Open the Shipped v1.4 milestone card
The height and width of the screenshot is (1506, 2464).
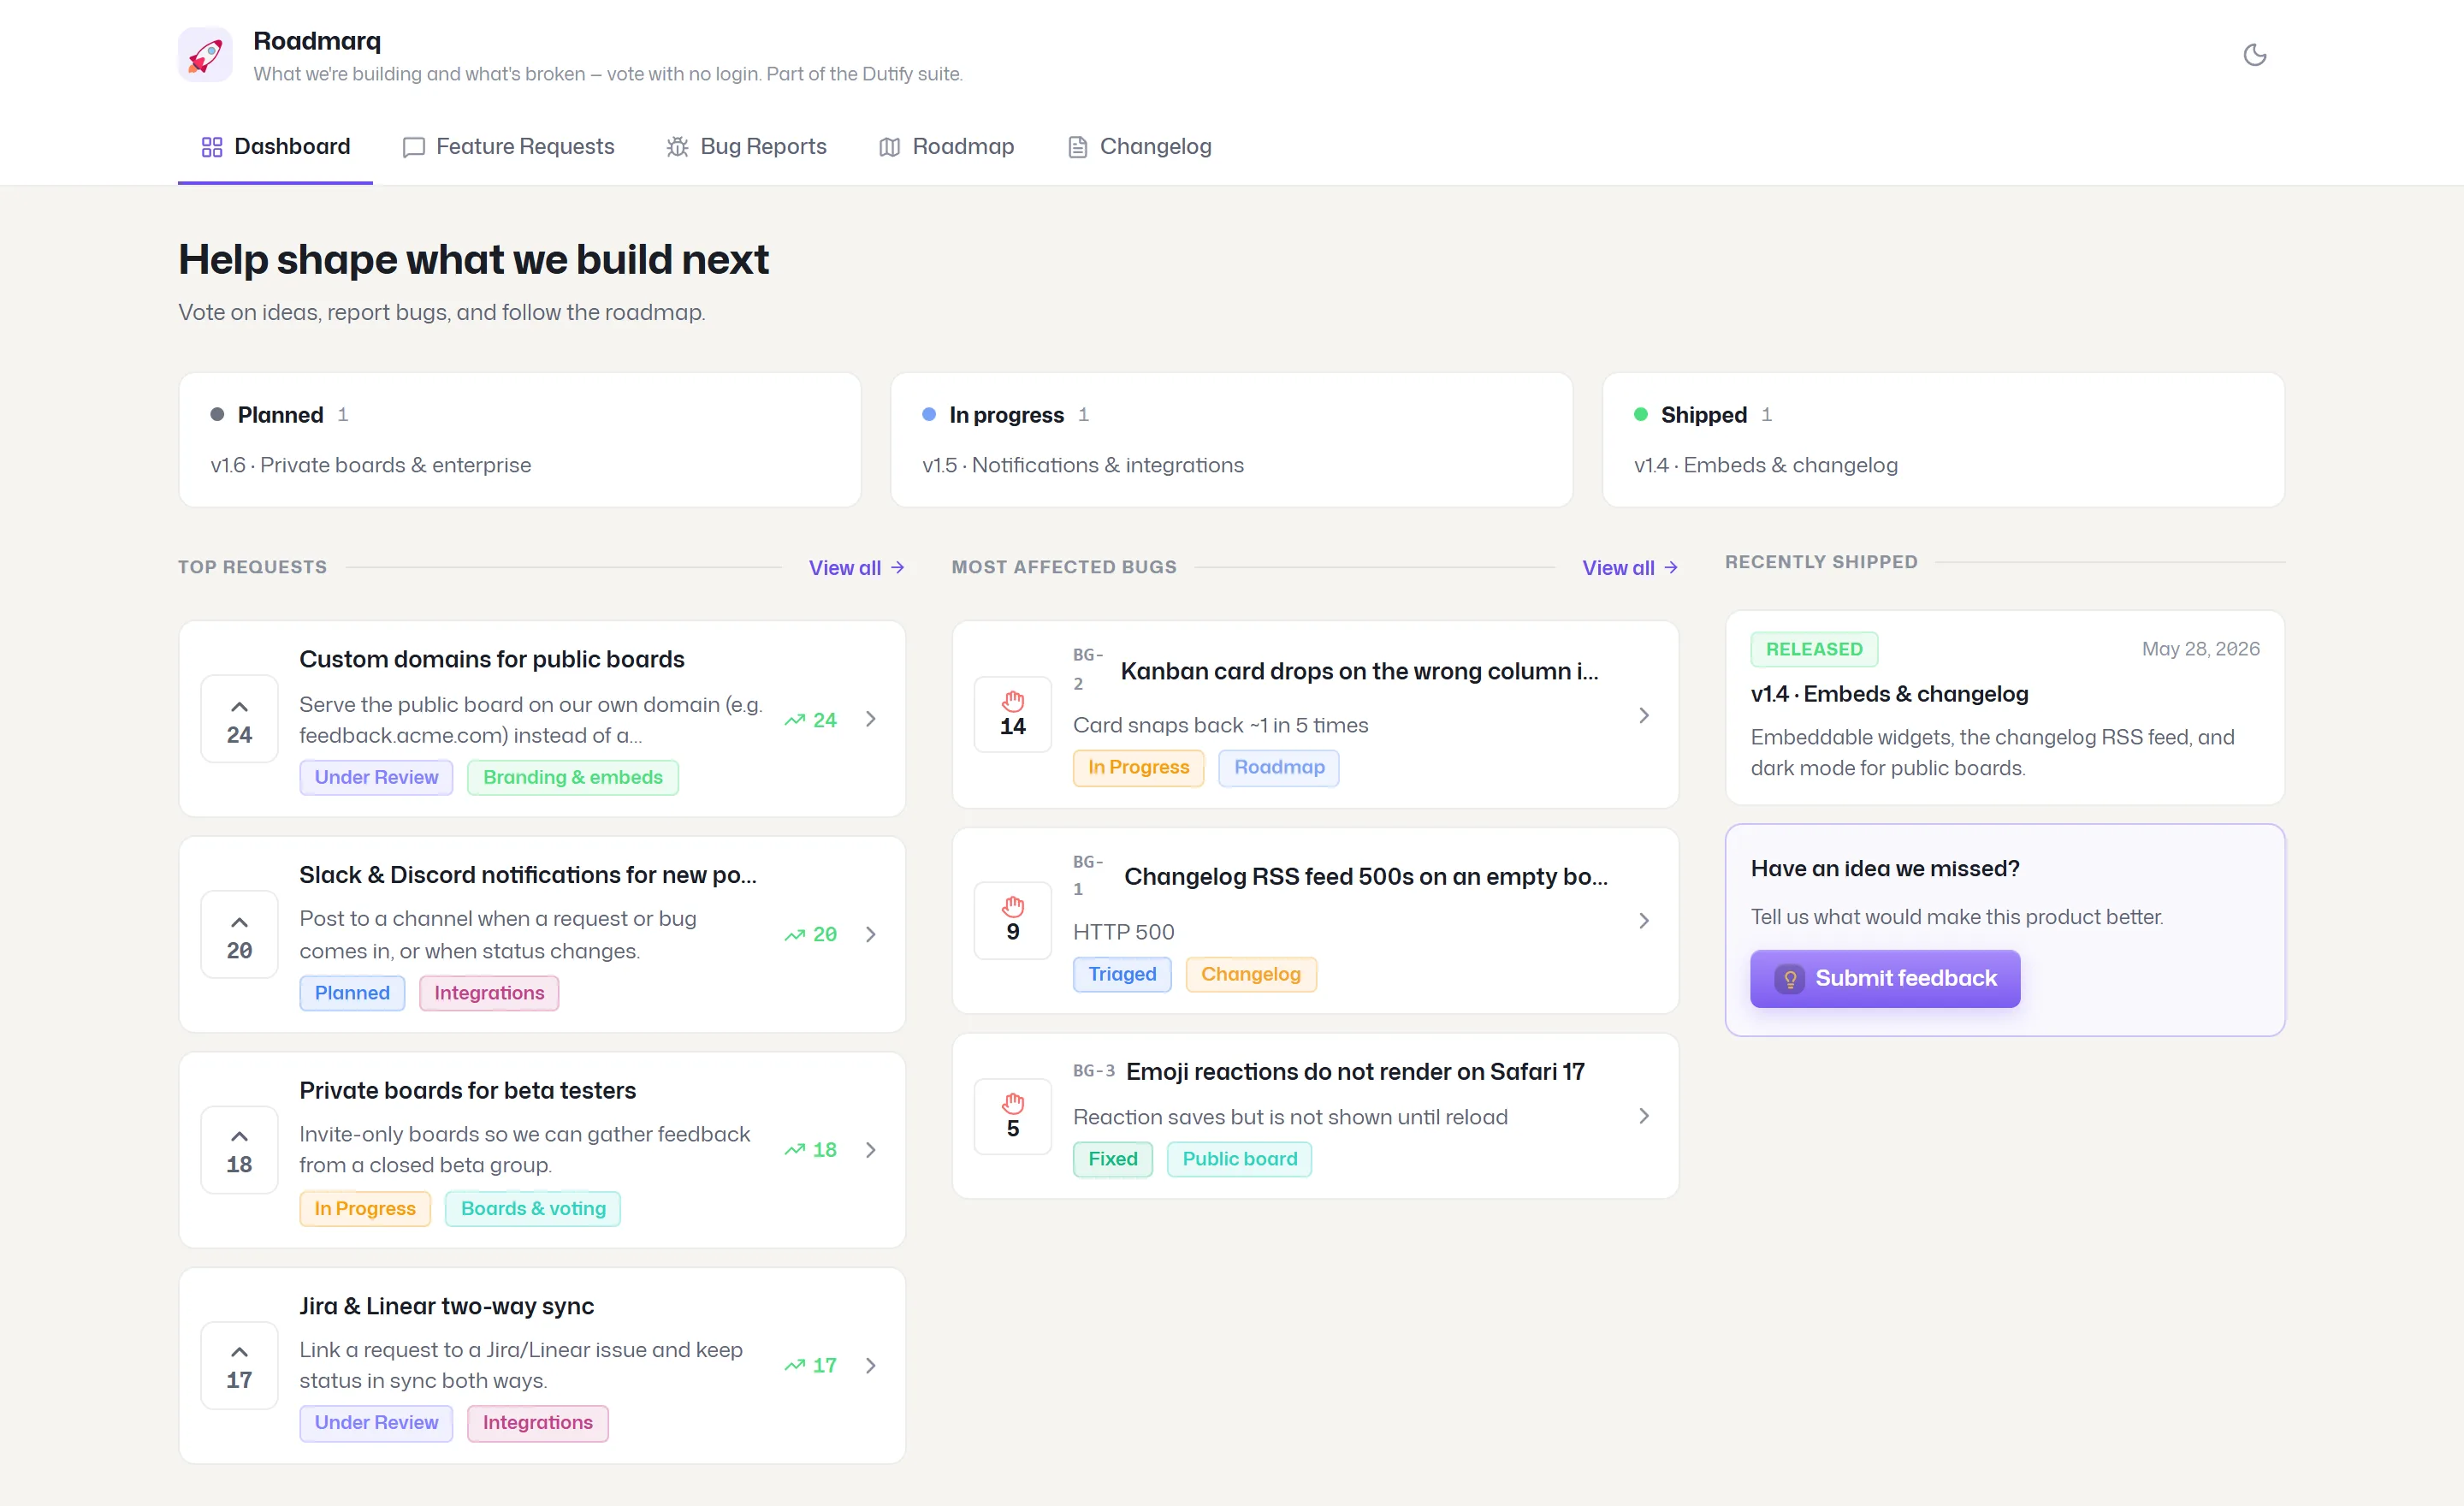pos(1943,440)
